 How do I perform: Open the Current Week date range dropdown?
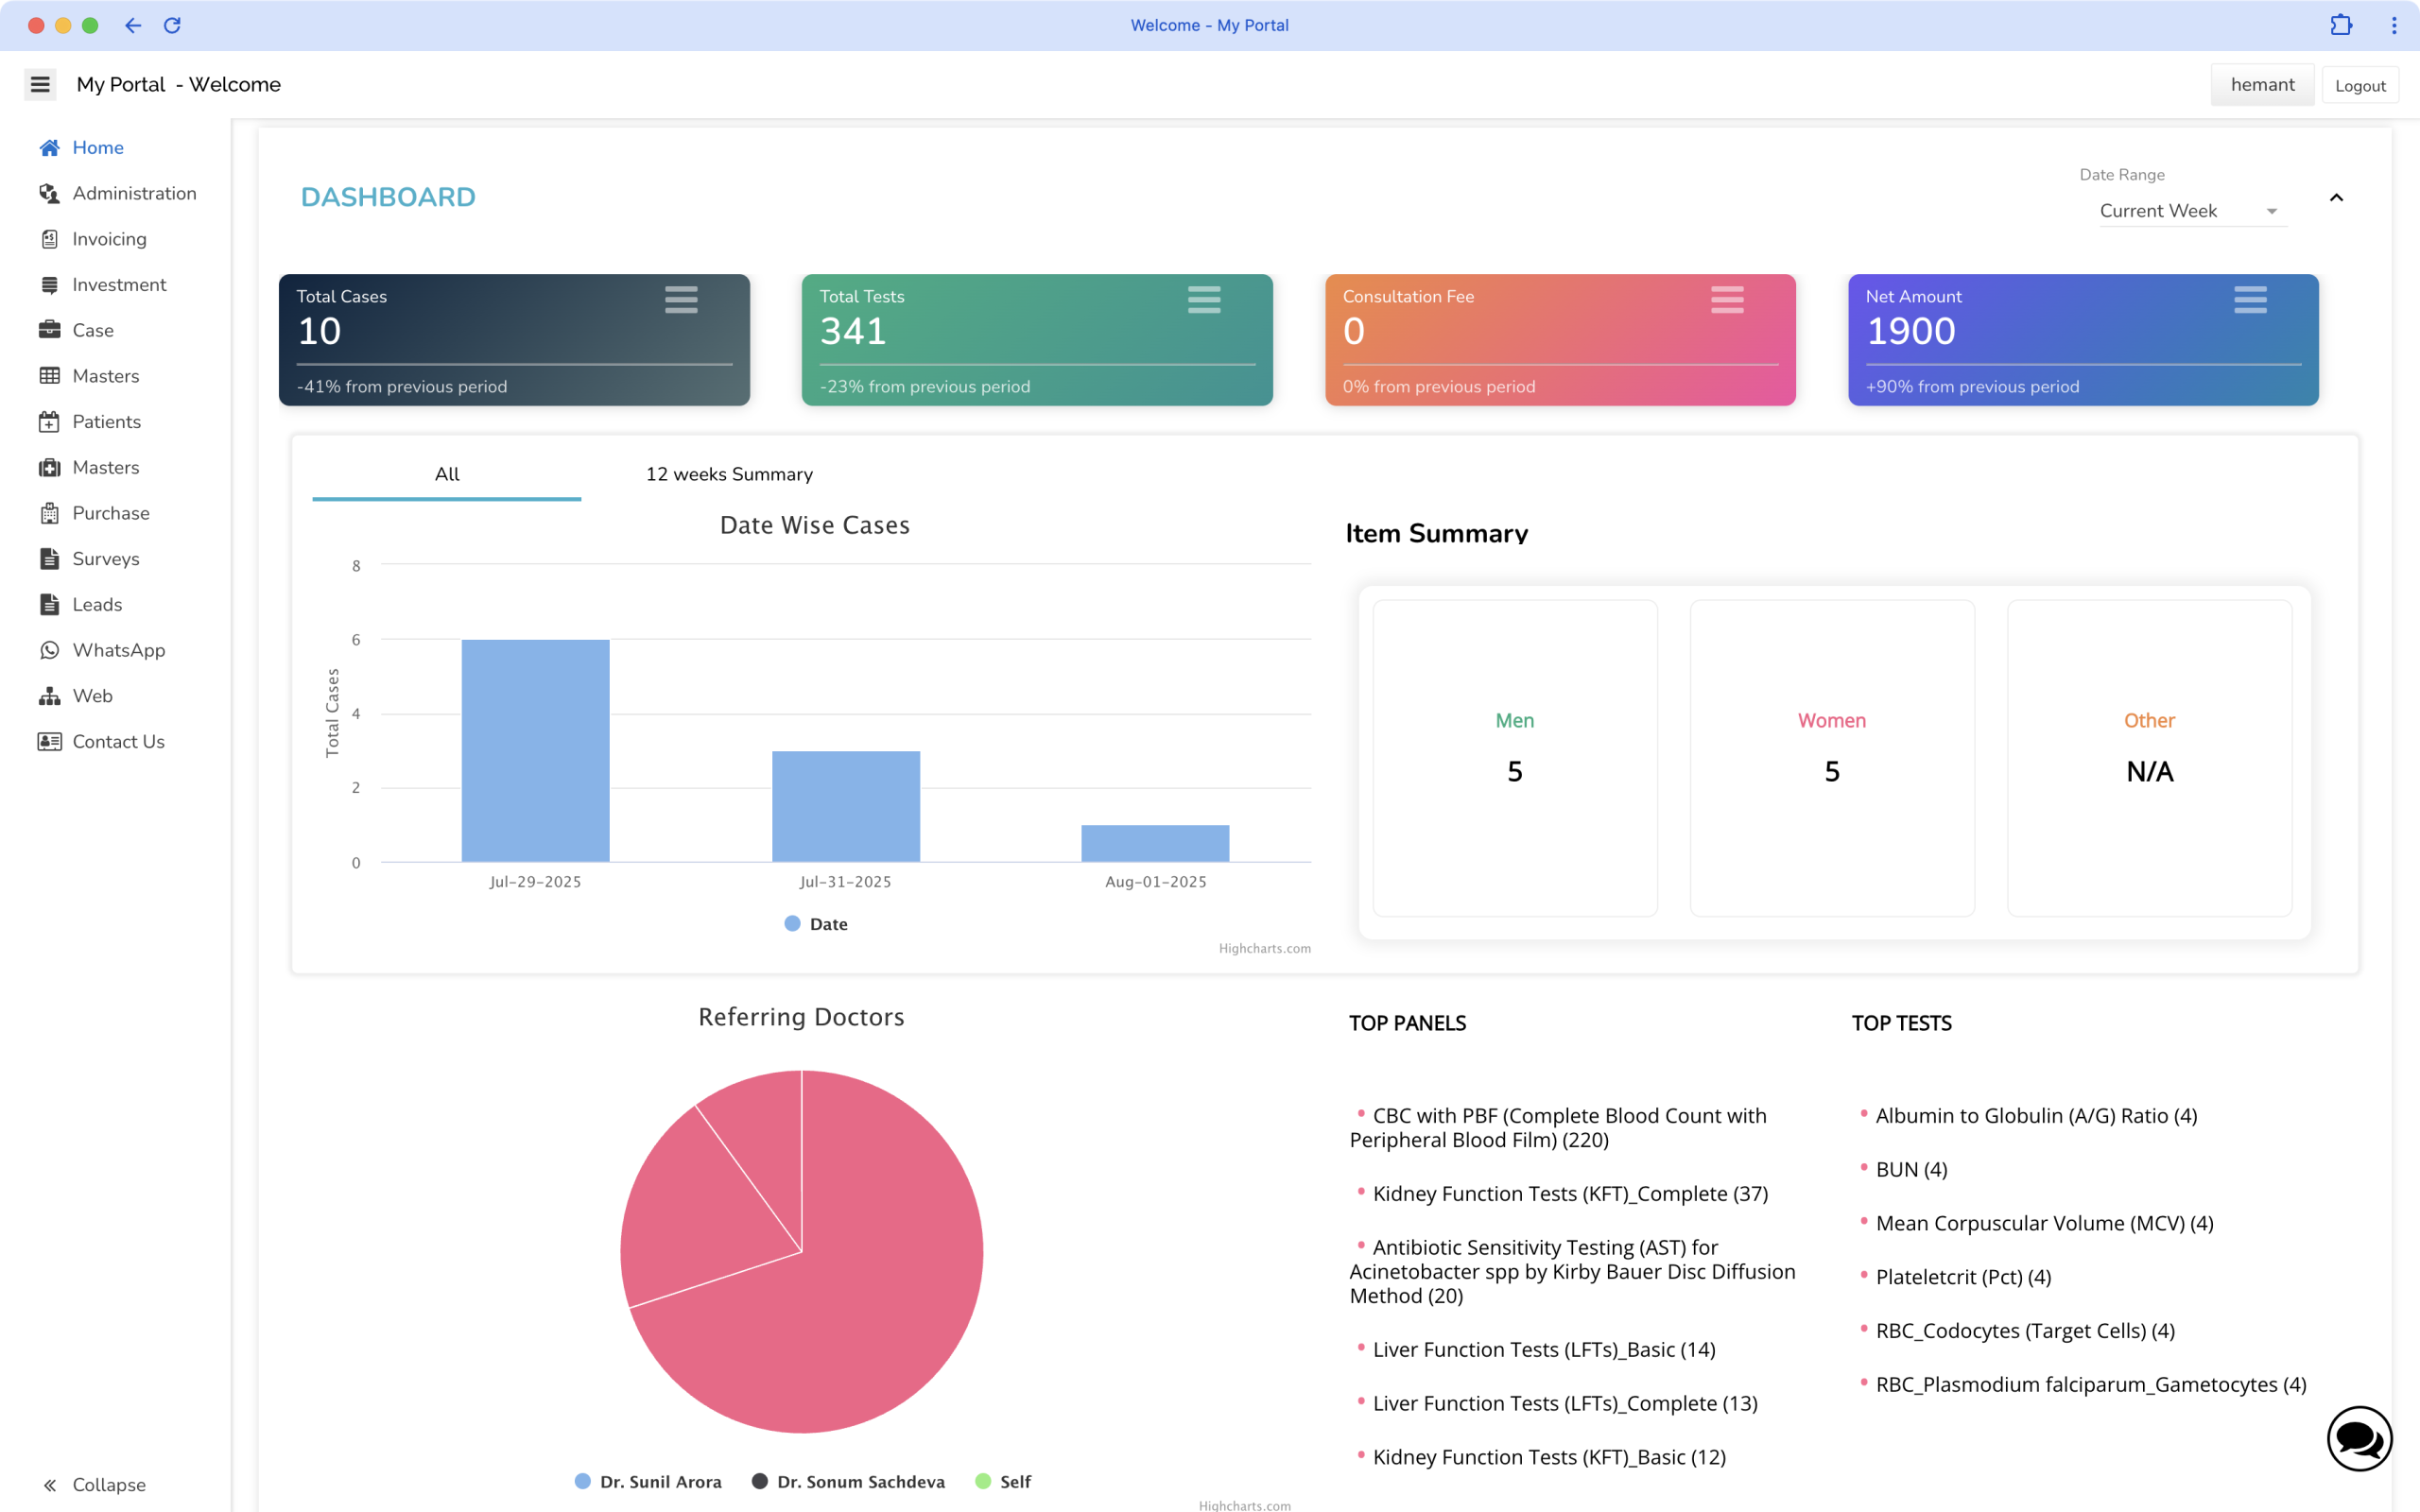[2190, 211]
